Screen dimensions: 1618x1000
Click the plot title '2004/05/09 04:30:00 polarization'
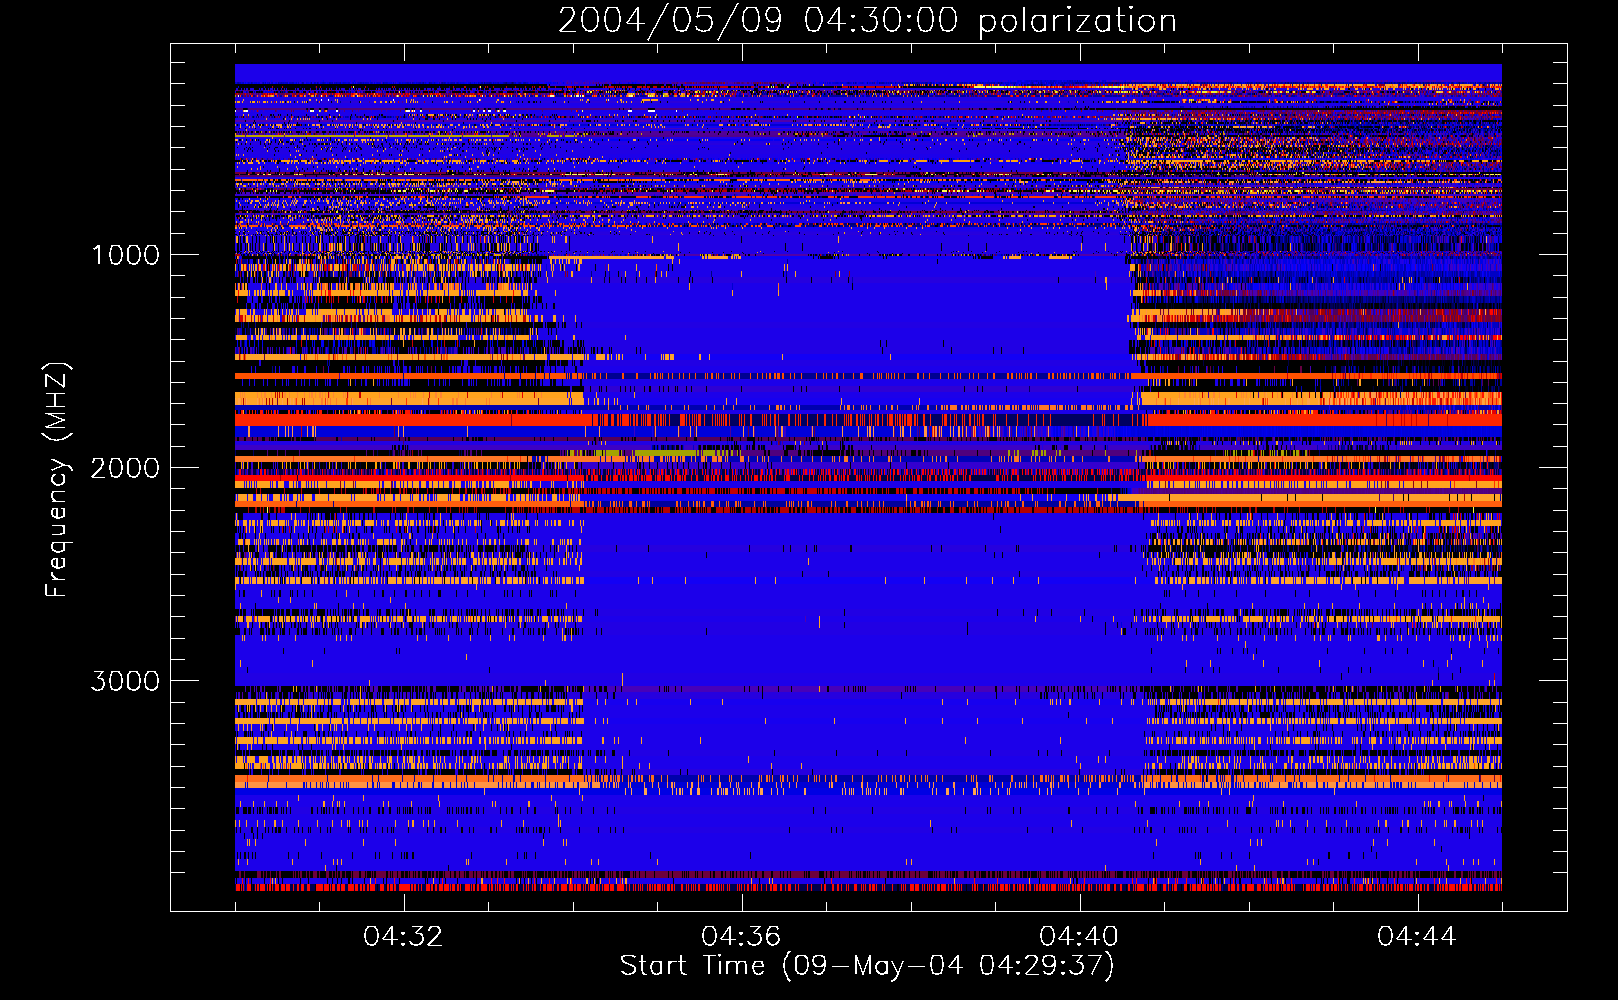(x=867, y=21)
